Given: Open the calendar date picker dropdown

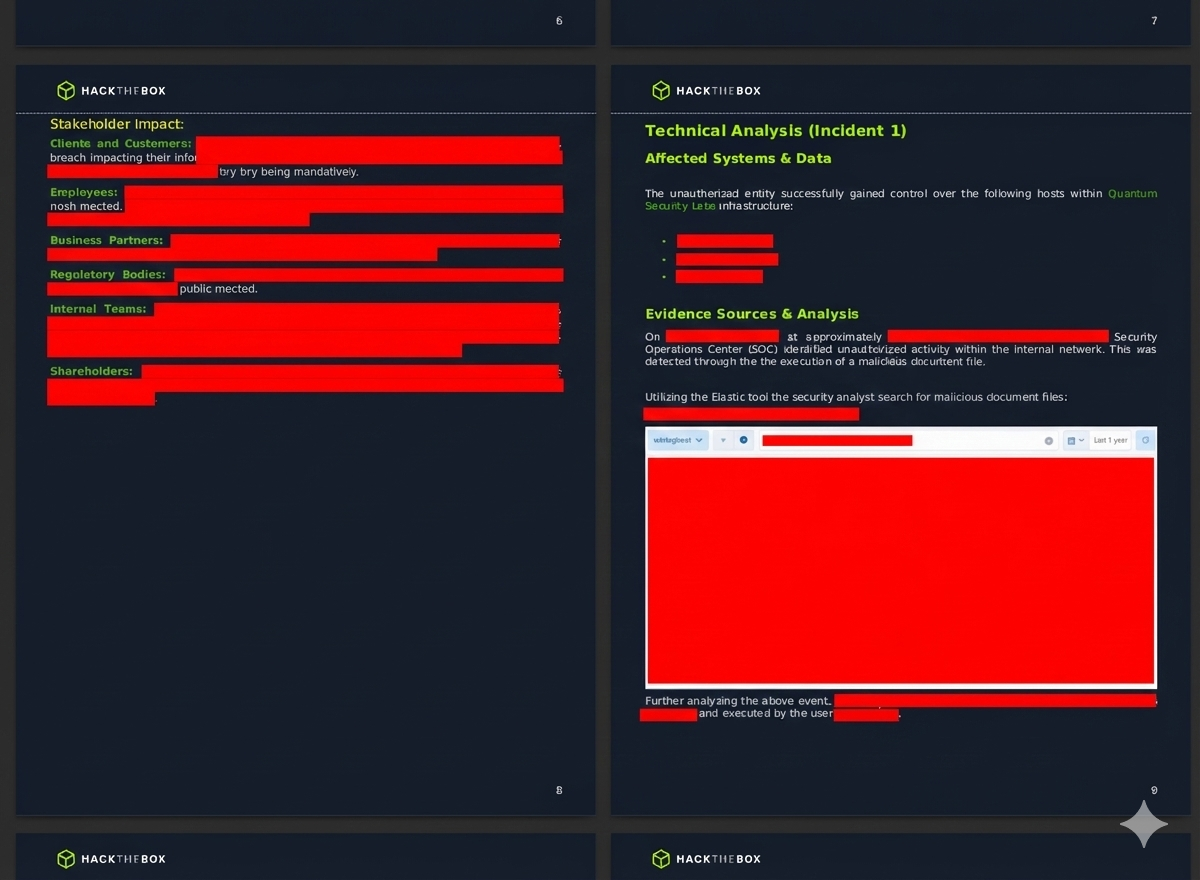Looking at the screenshot, I should (x=1075, y=440).
